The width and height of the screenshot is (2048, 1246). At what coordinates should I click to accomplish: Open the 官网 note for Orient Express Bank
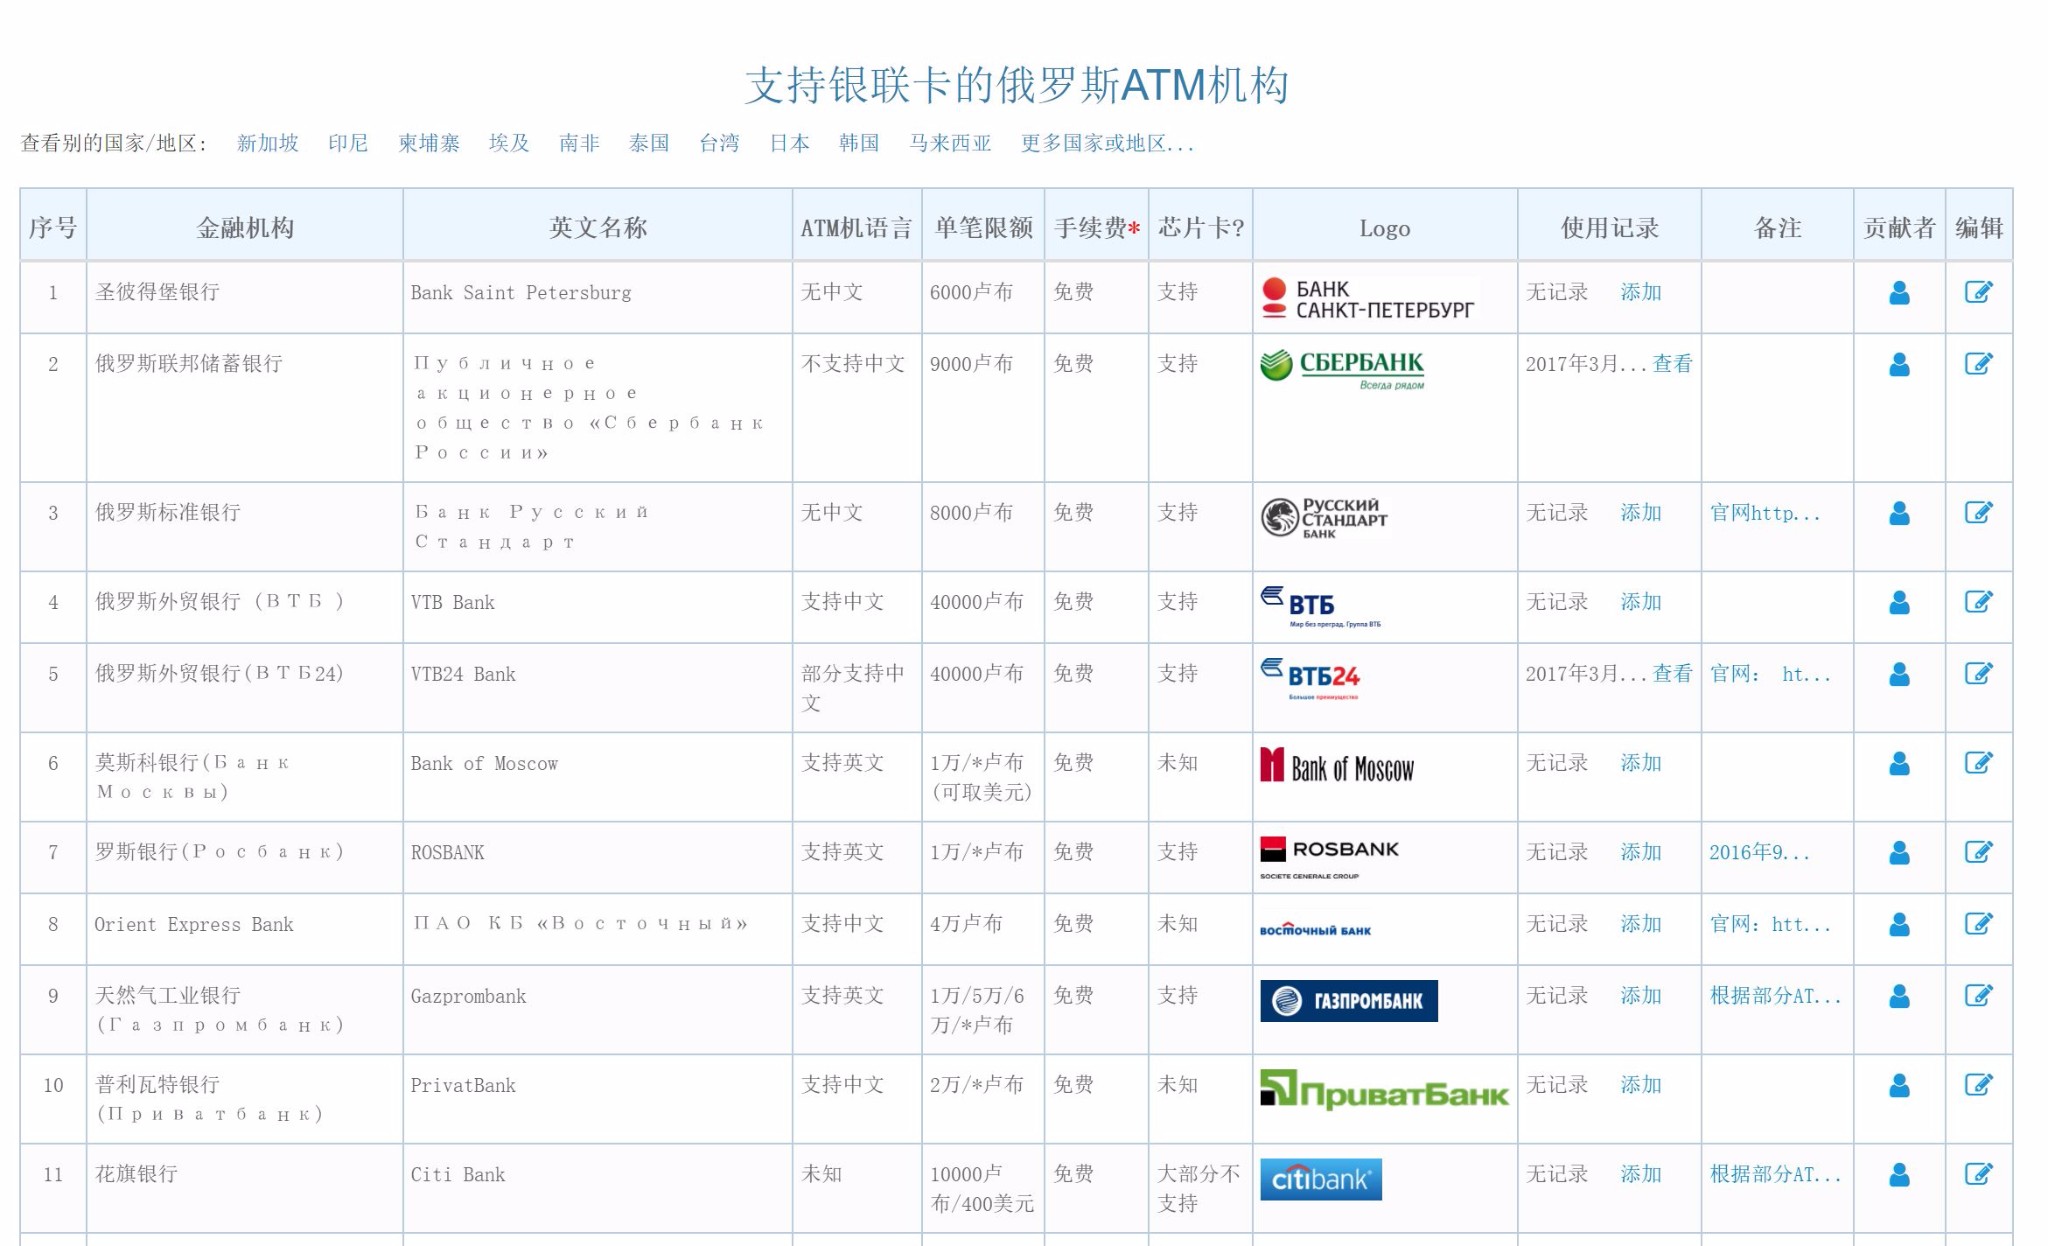[1770, 924]
